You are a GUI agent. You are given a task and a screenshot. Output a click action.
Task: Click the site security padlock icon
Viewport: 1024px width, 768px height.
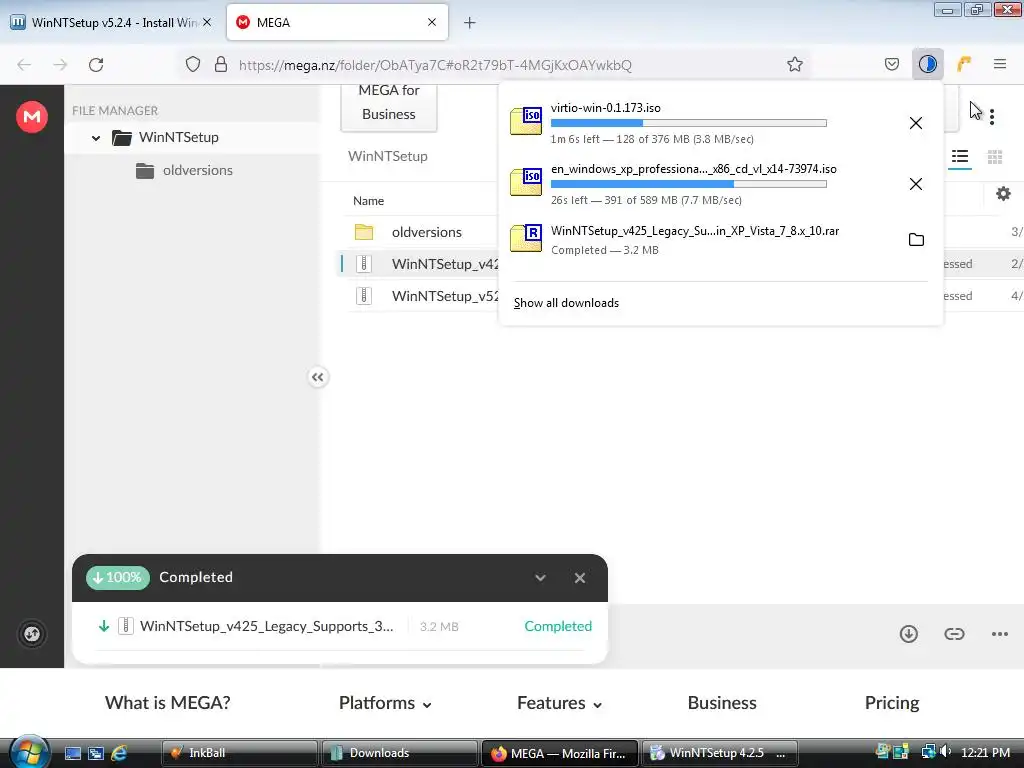coord(221,65)
